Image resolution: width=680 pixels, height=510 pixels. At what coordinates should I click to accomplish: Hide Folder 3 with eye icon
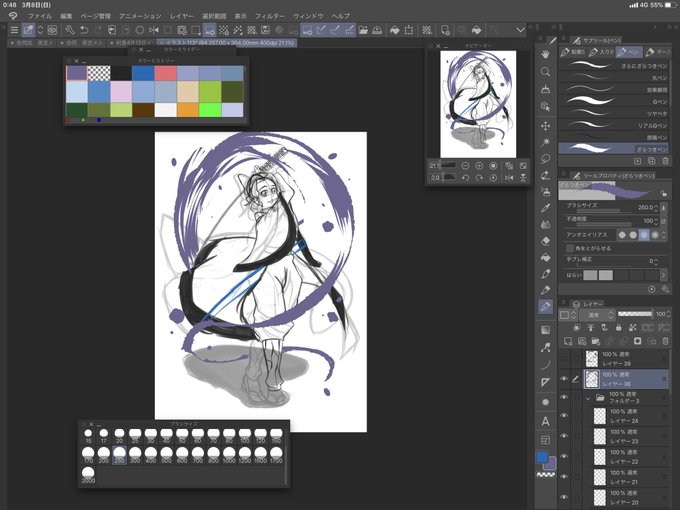564,397
